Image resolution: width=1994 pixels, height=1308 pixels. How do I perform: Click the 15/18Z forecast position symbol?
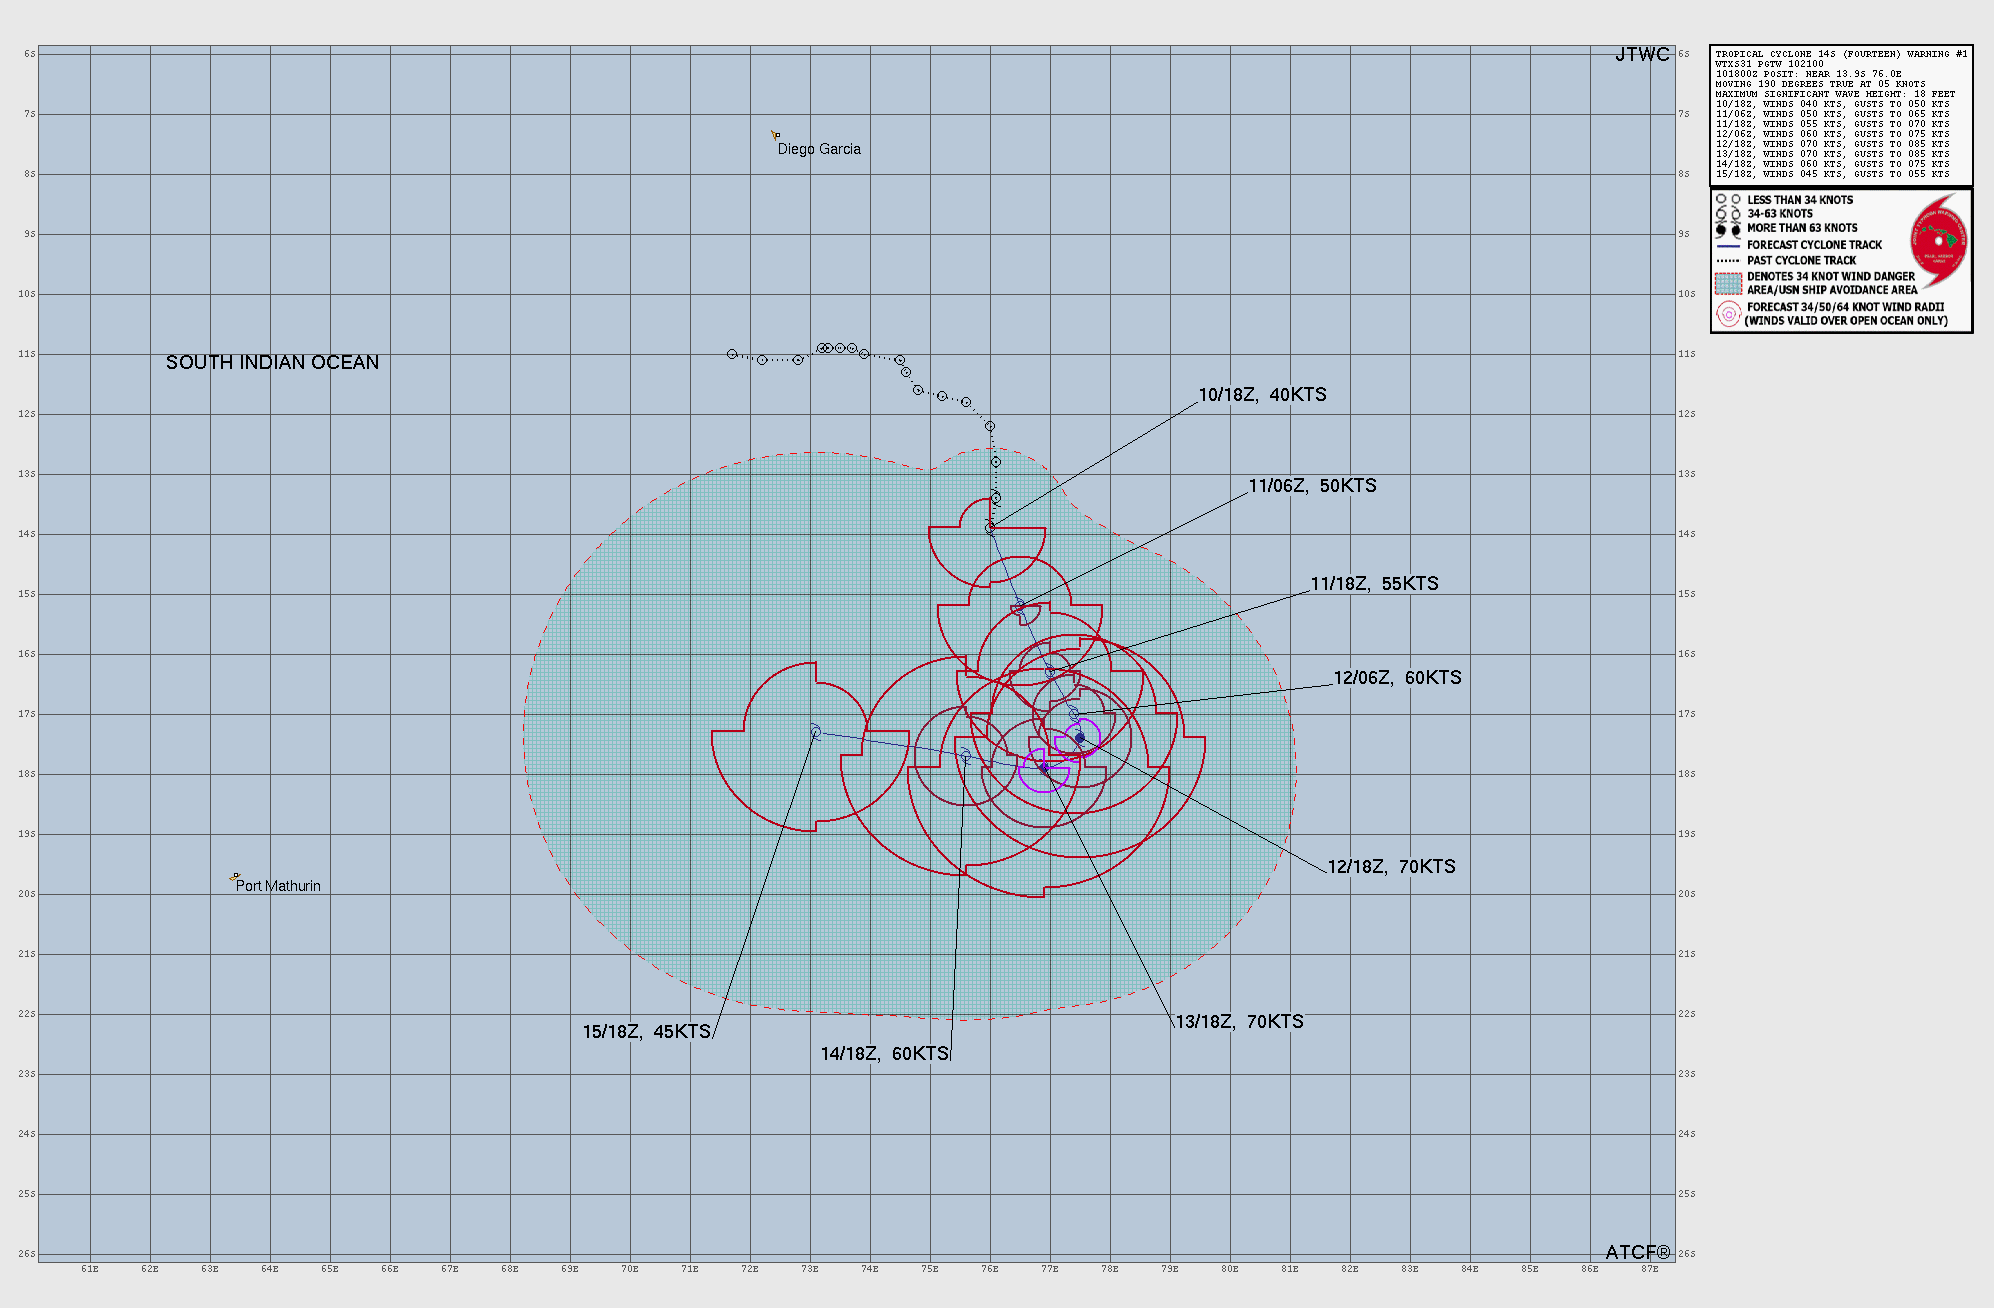815,732
